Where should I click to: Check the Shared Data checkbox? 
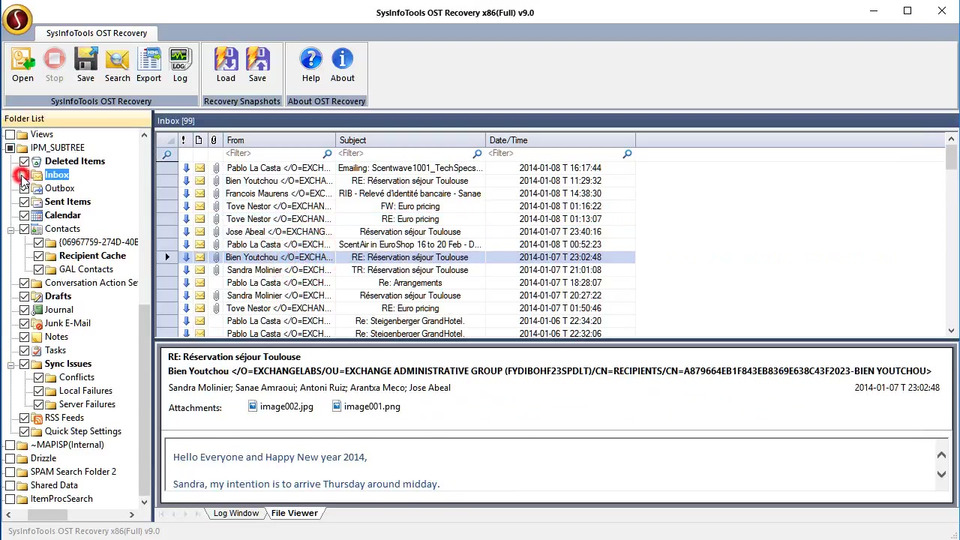(10, 486)
